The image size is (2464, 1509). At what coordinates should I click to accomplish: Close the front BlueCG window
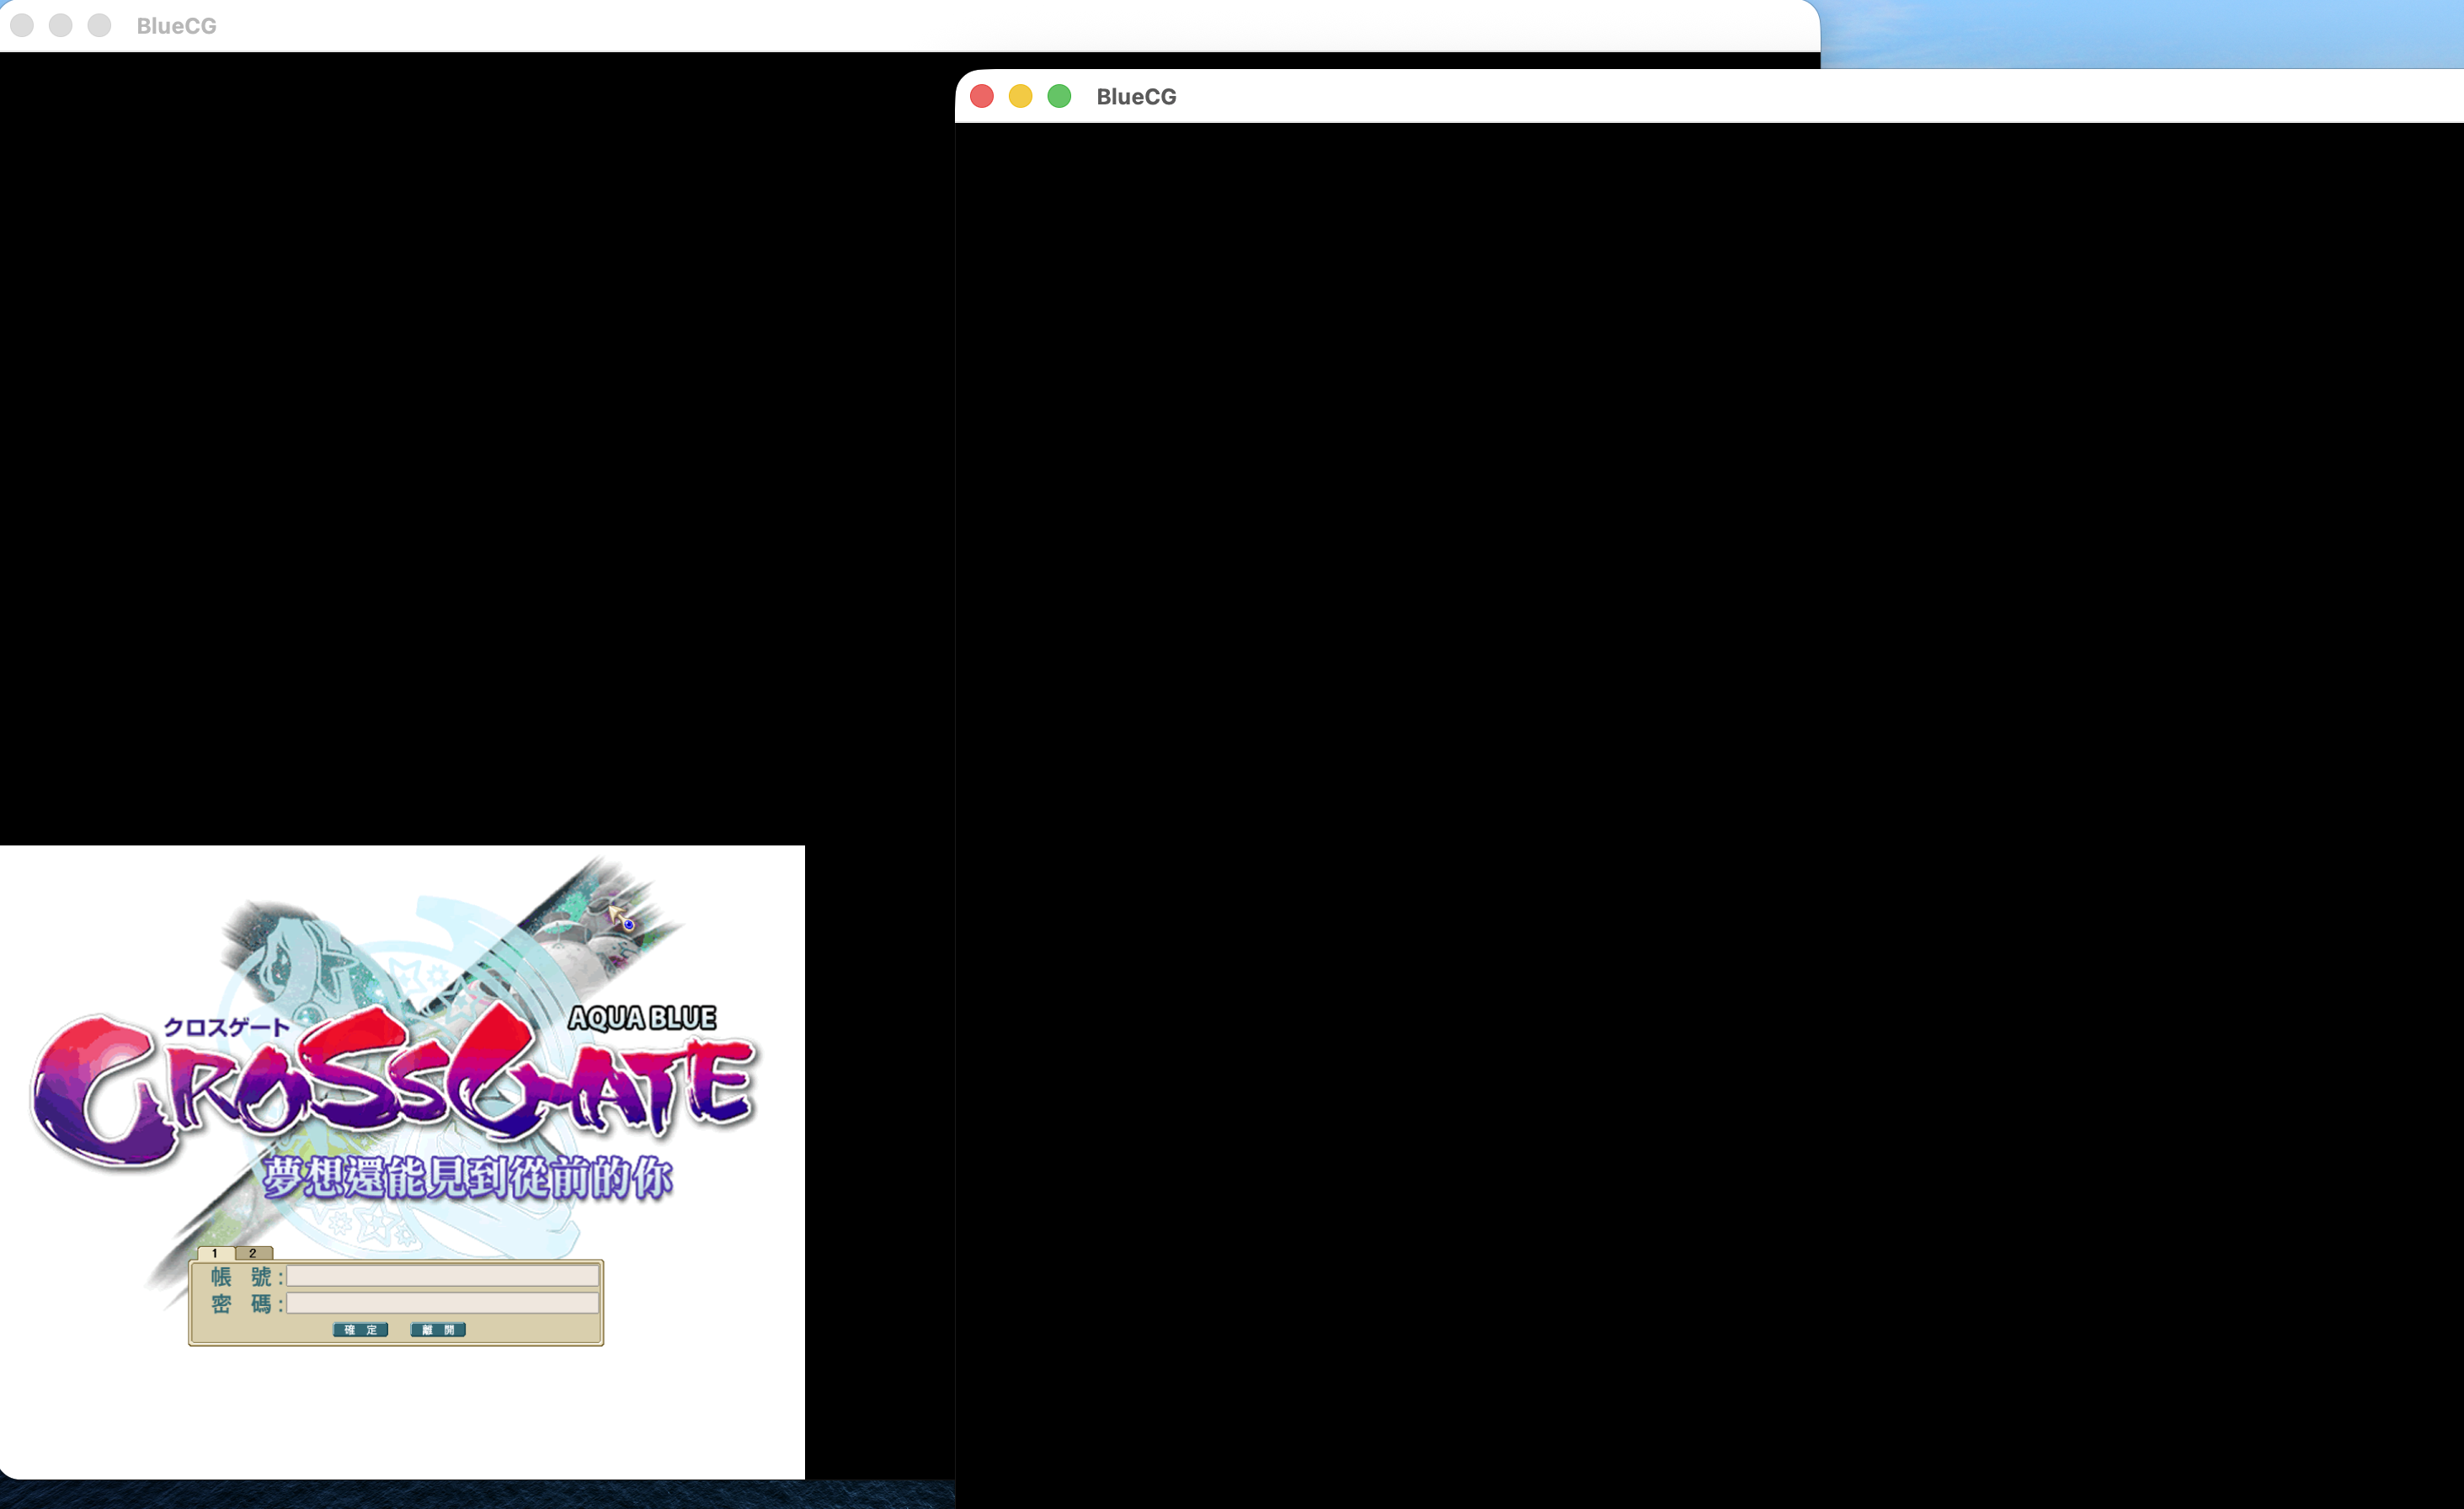click(982, 96)
